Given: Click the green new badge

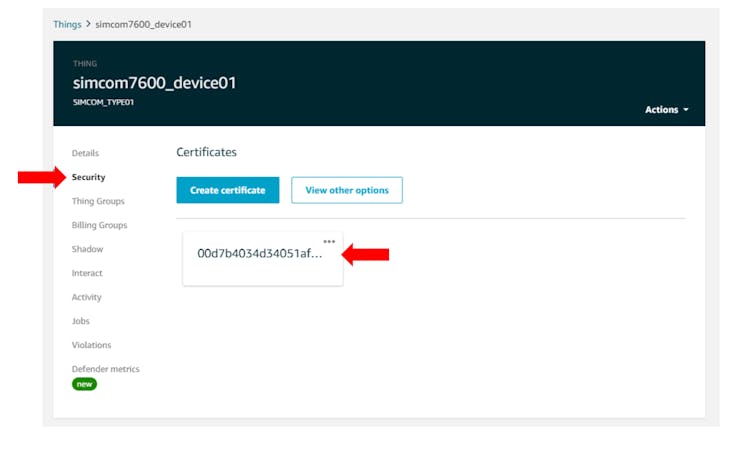Looking at the screenshot, I should pos(84,384).
